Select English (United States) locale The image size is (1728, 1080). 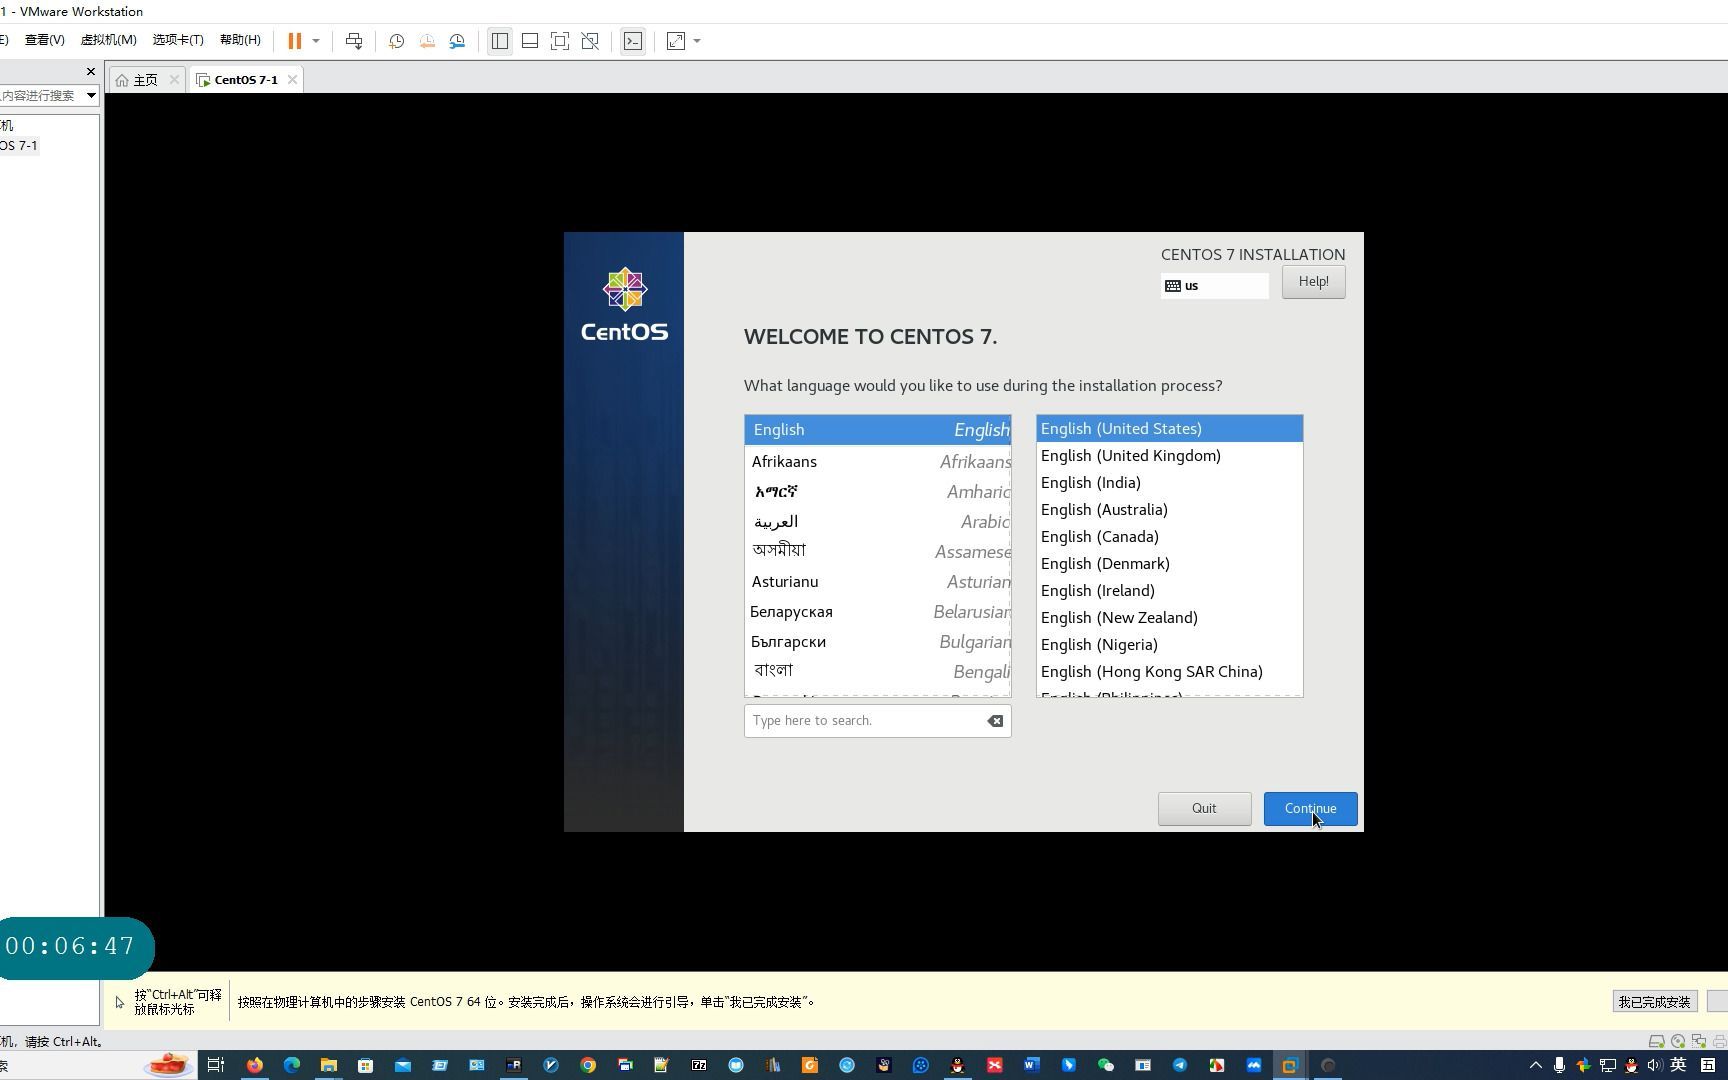(x=1169, y=429)
